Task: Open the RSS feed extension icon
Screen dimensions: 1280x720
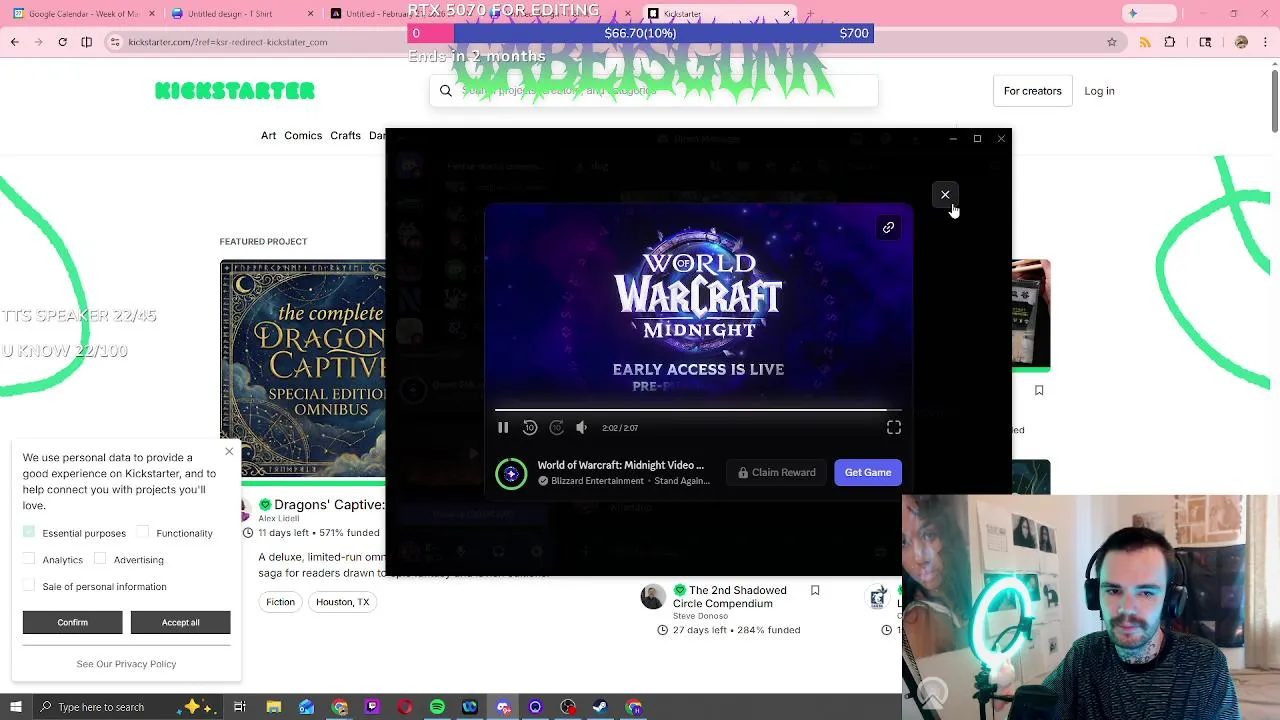Action: tap(1145, 42)
